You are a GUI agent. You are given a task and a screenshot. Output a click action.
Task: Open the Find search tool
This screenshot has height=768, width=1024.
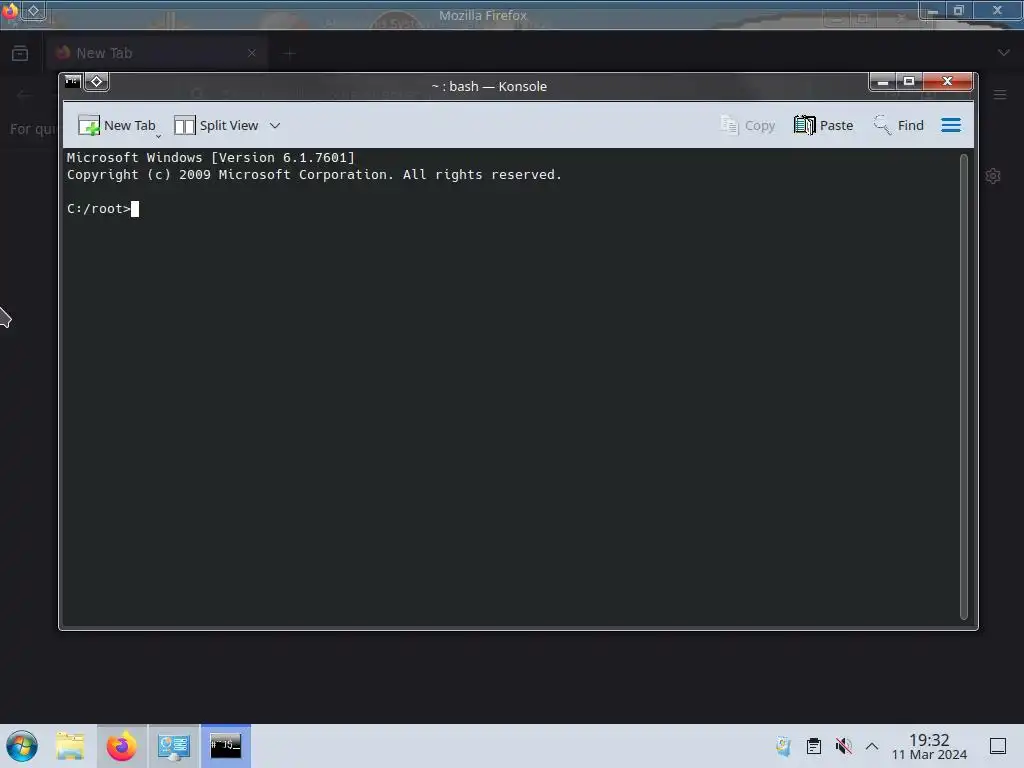pyautogui.click(x=899, y=125)
